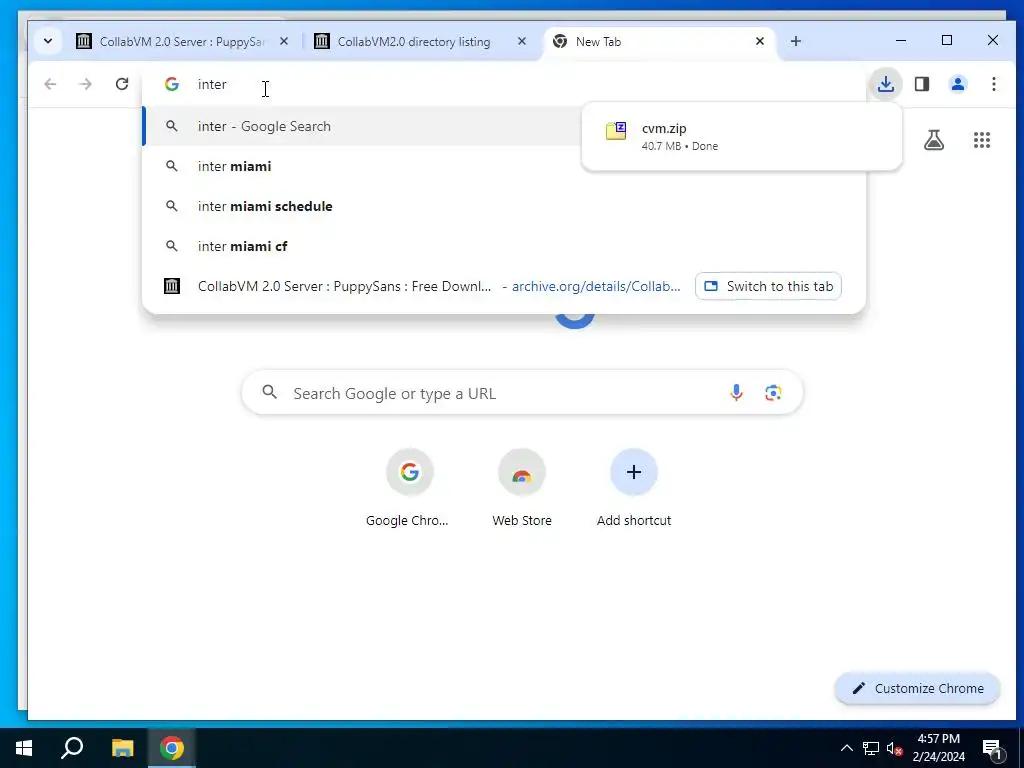Open the Google apps grid

(x=982, y=140)
